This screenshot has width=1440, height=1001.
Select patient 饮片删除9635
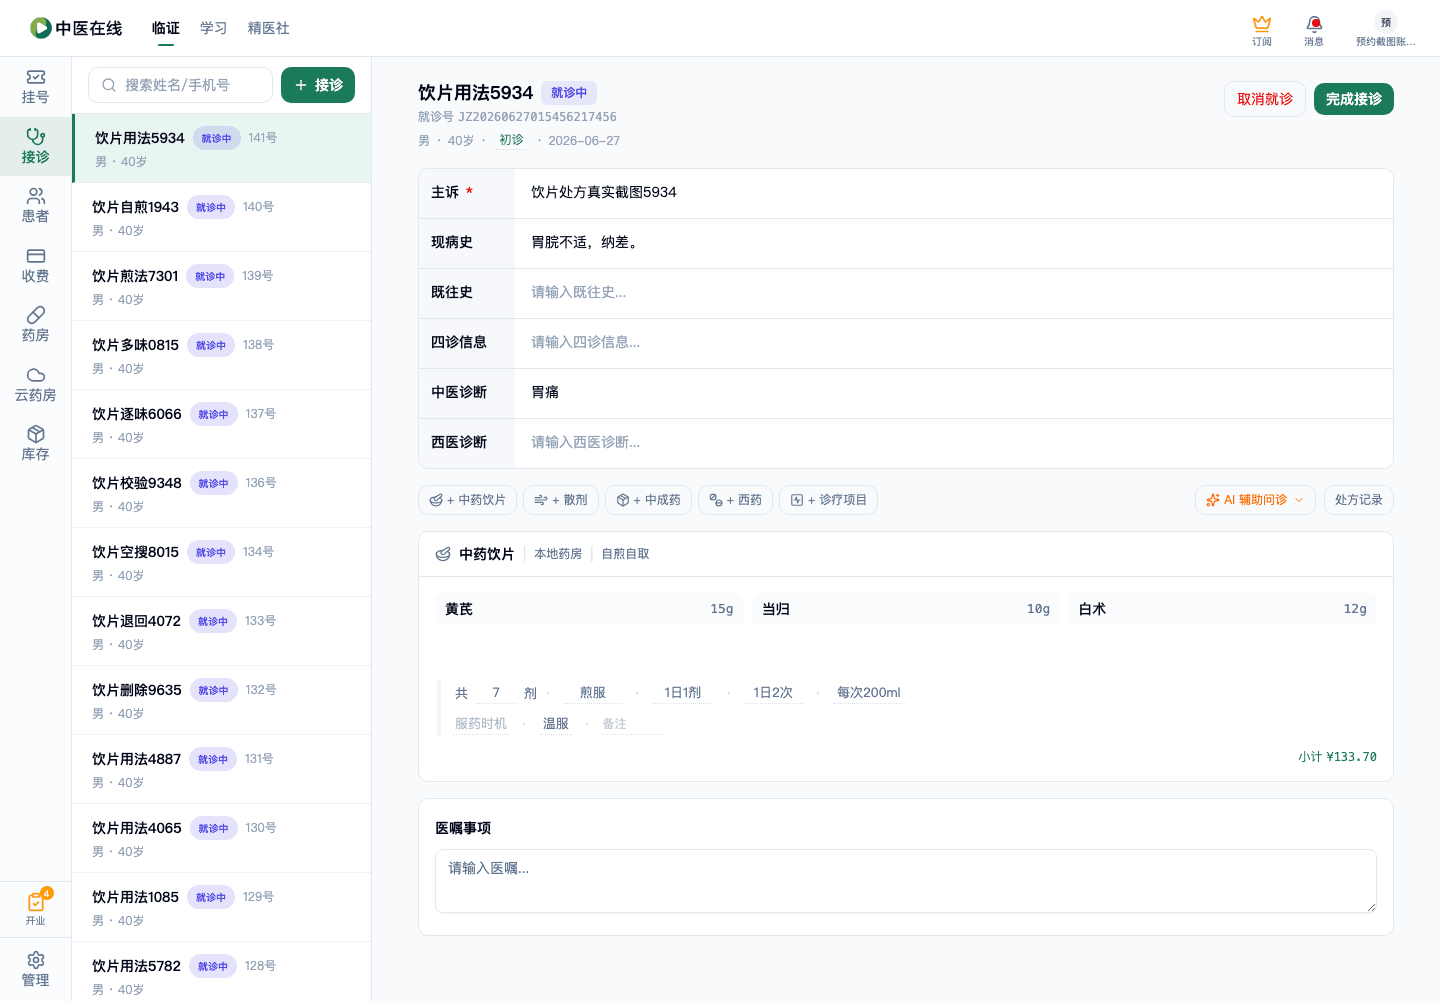(221, 700)
